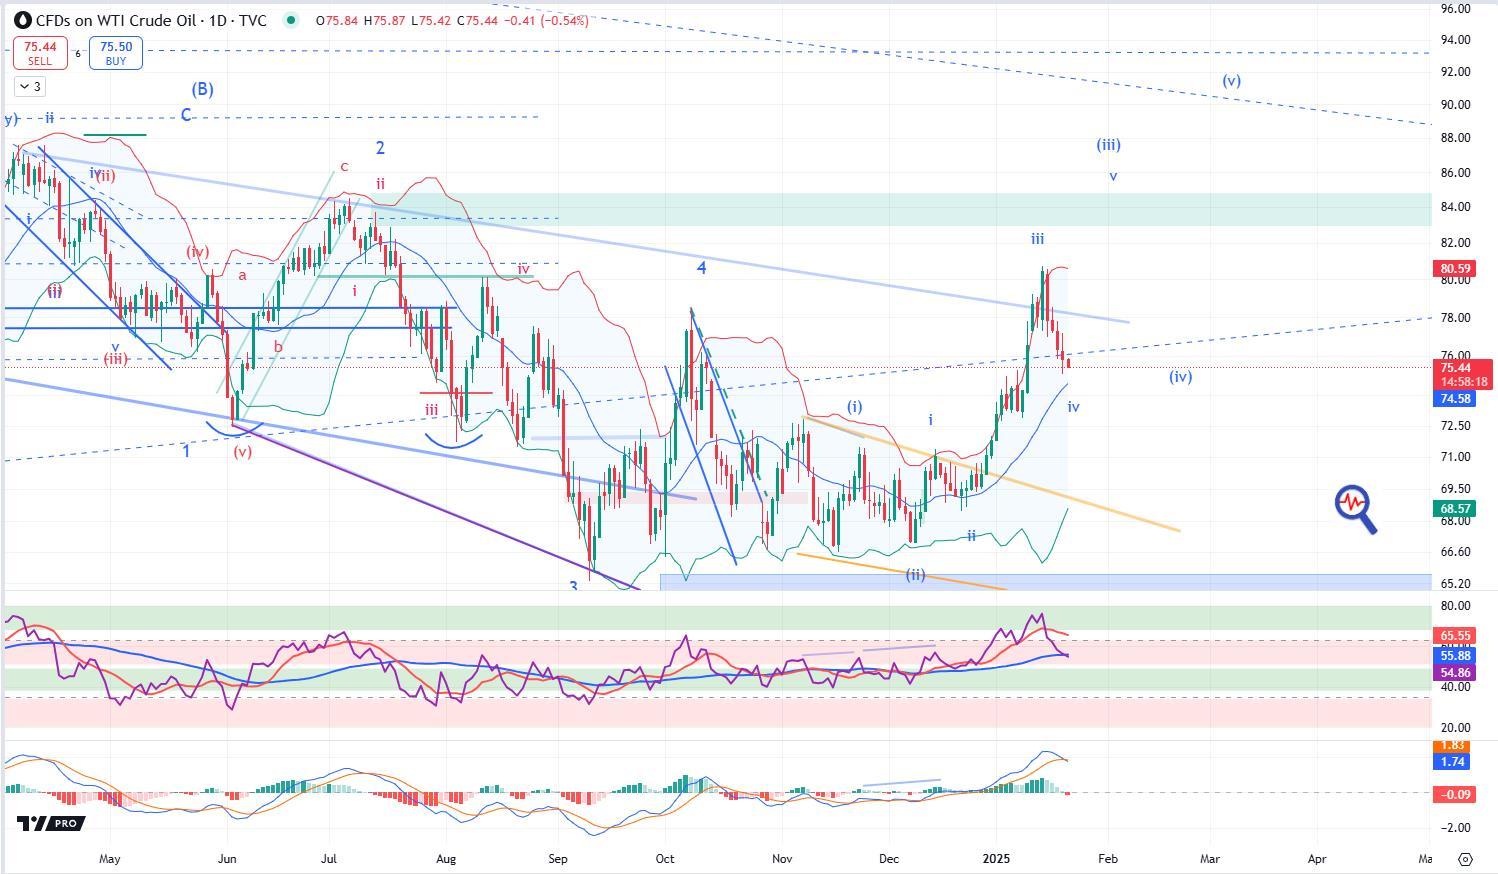This screenshot has height=874, width=1498.
Task: Click the WTI Crude Oil oil-drop symbol icon
Action: pos(23,20)
